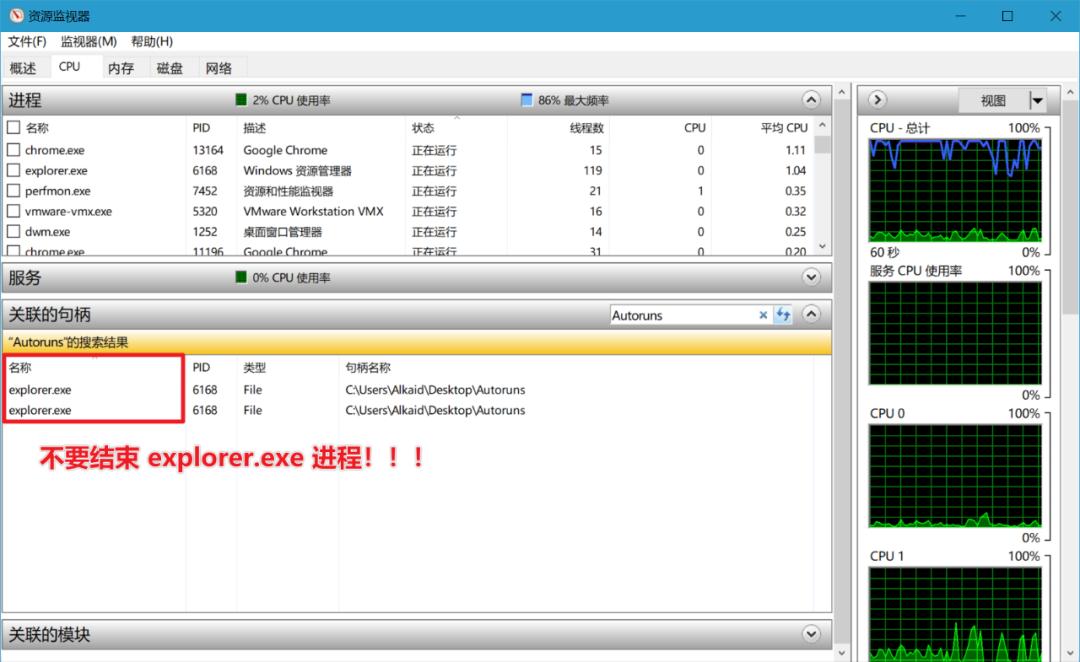Collapse the graph sidebar with the arrow button
The image size is (1080, 662).
click(877, 100)
